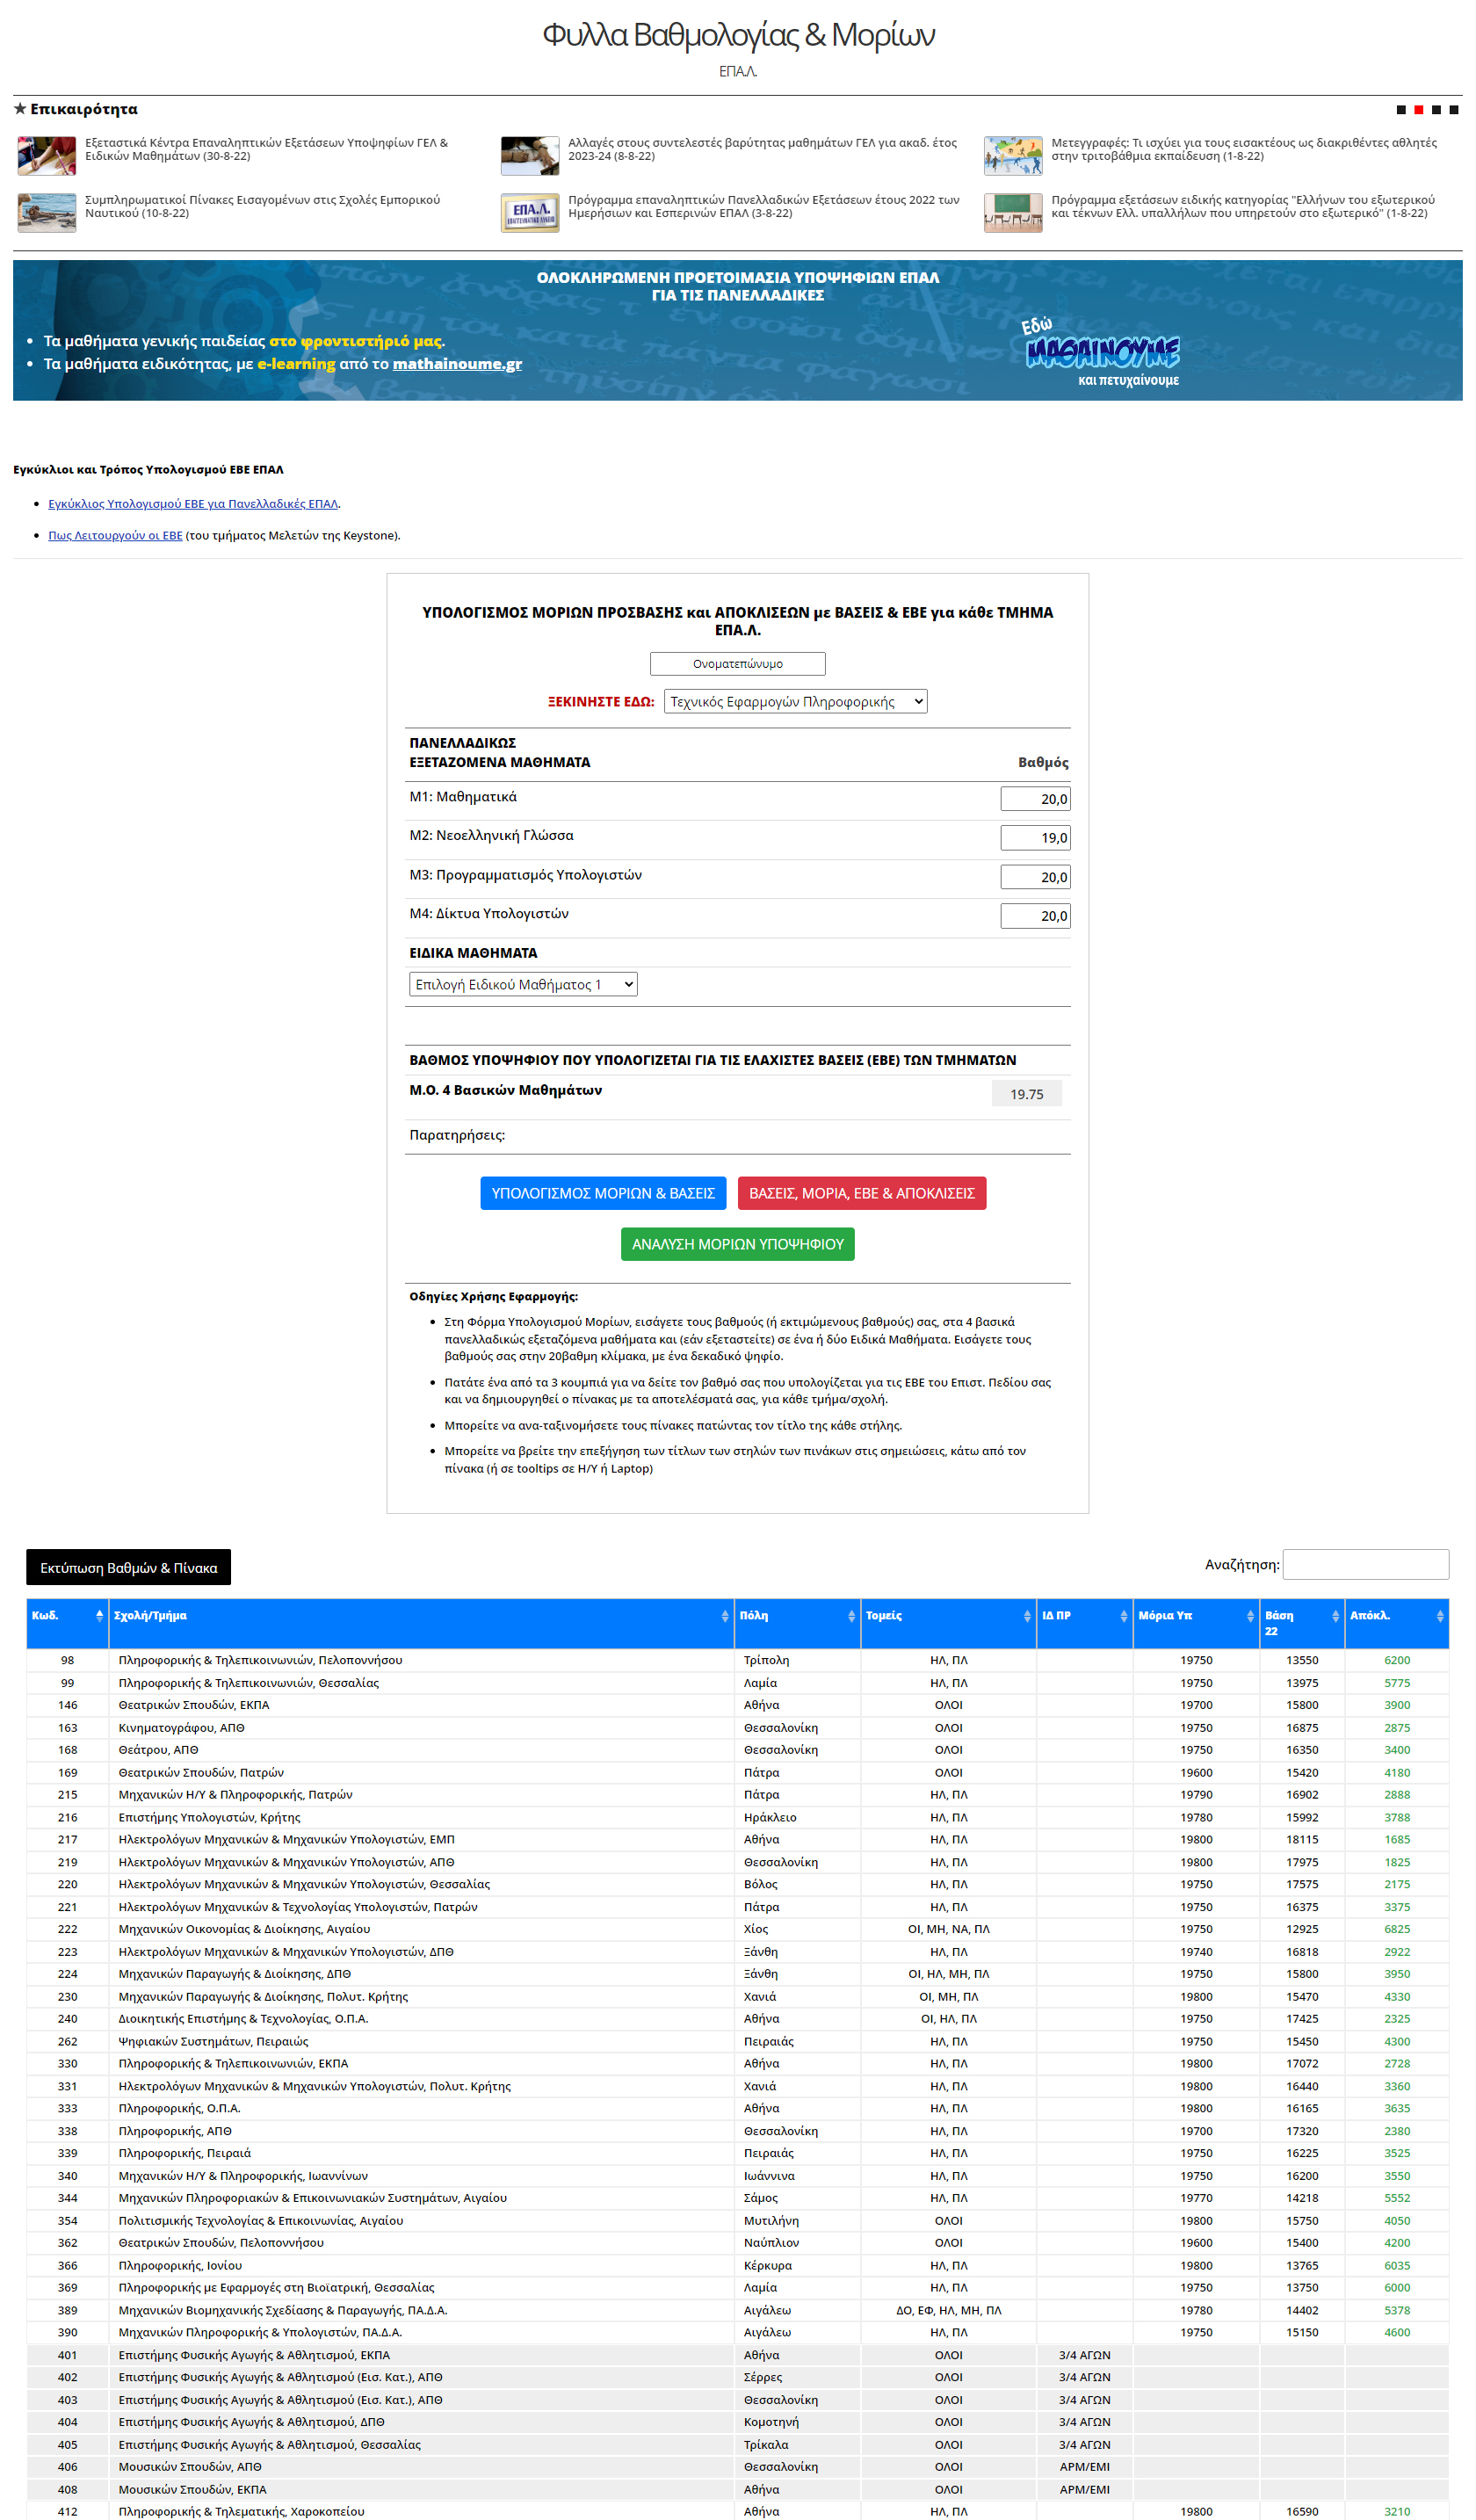Click the Αναζήτηση table search box
1476x2520 pixels.
[x=1365, y=1564]
